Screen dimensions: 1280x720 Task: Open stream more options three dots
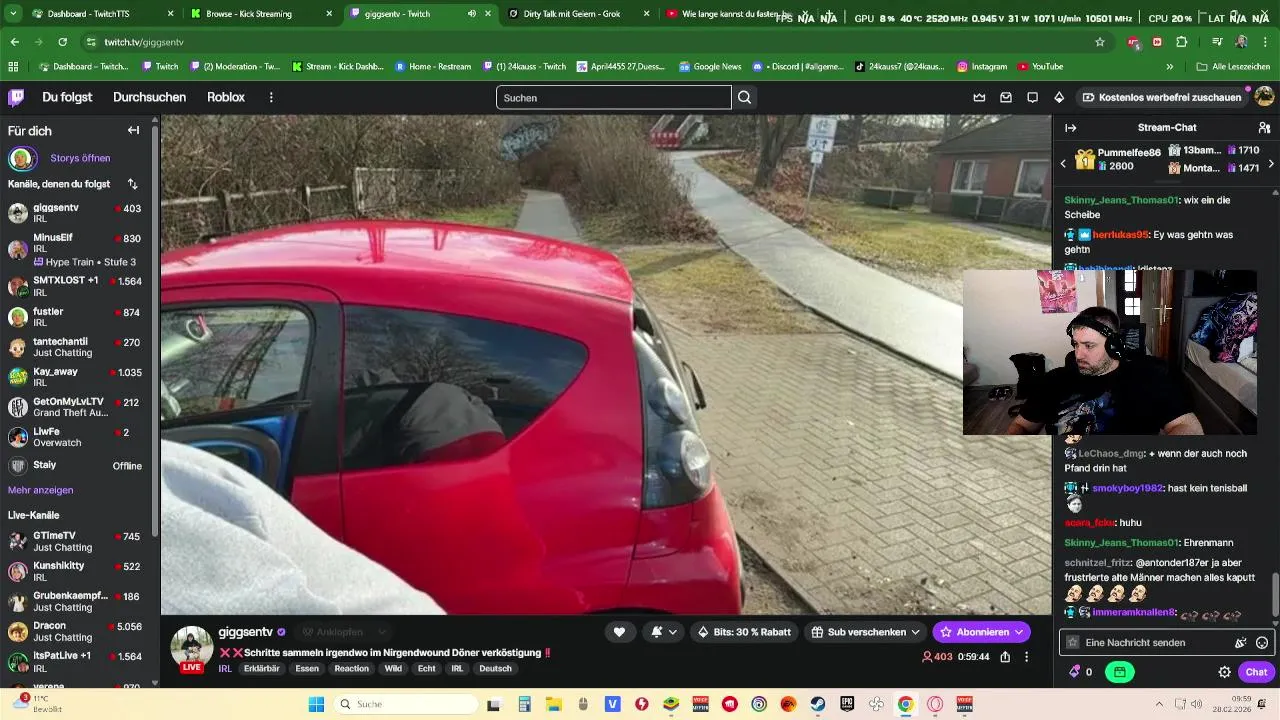pos(1027,657)
